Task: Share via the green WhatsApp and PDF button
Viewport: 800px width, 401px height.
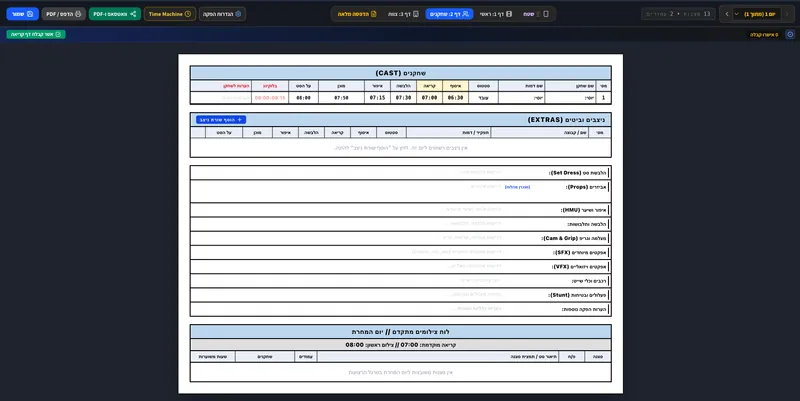Action: click(115, 14)
